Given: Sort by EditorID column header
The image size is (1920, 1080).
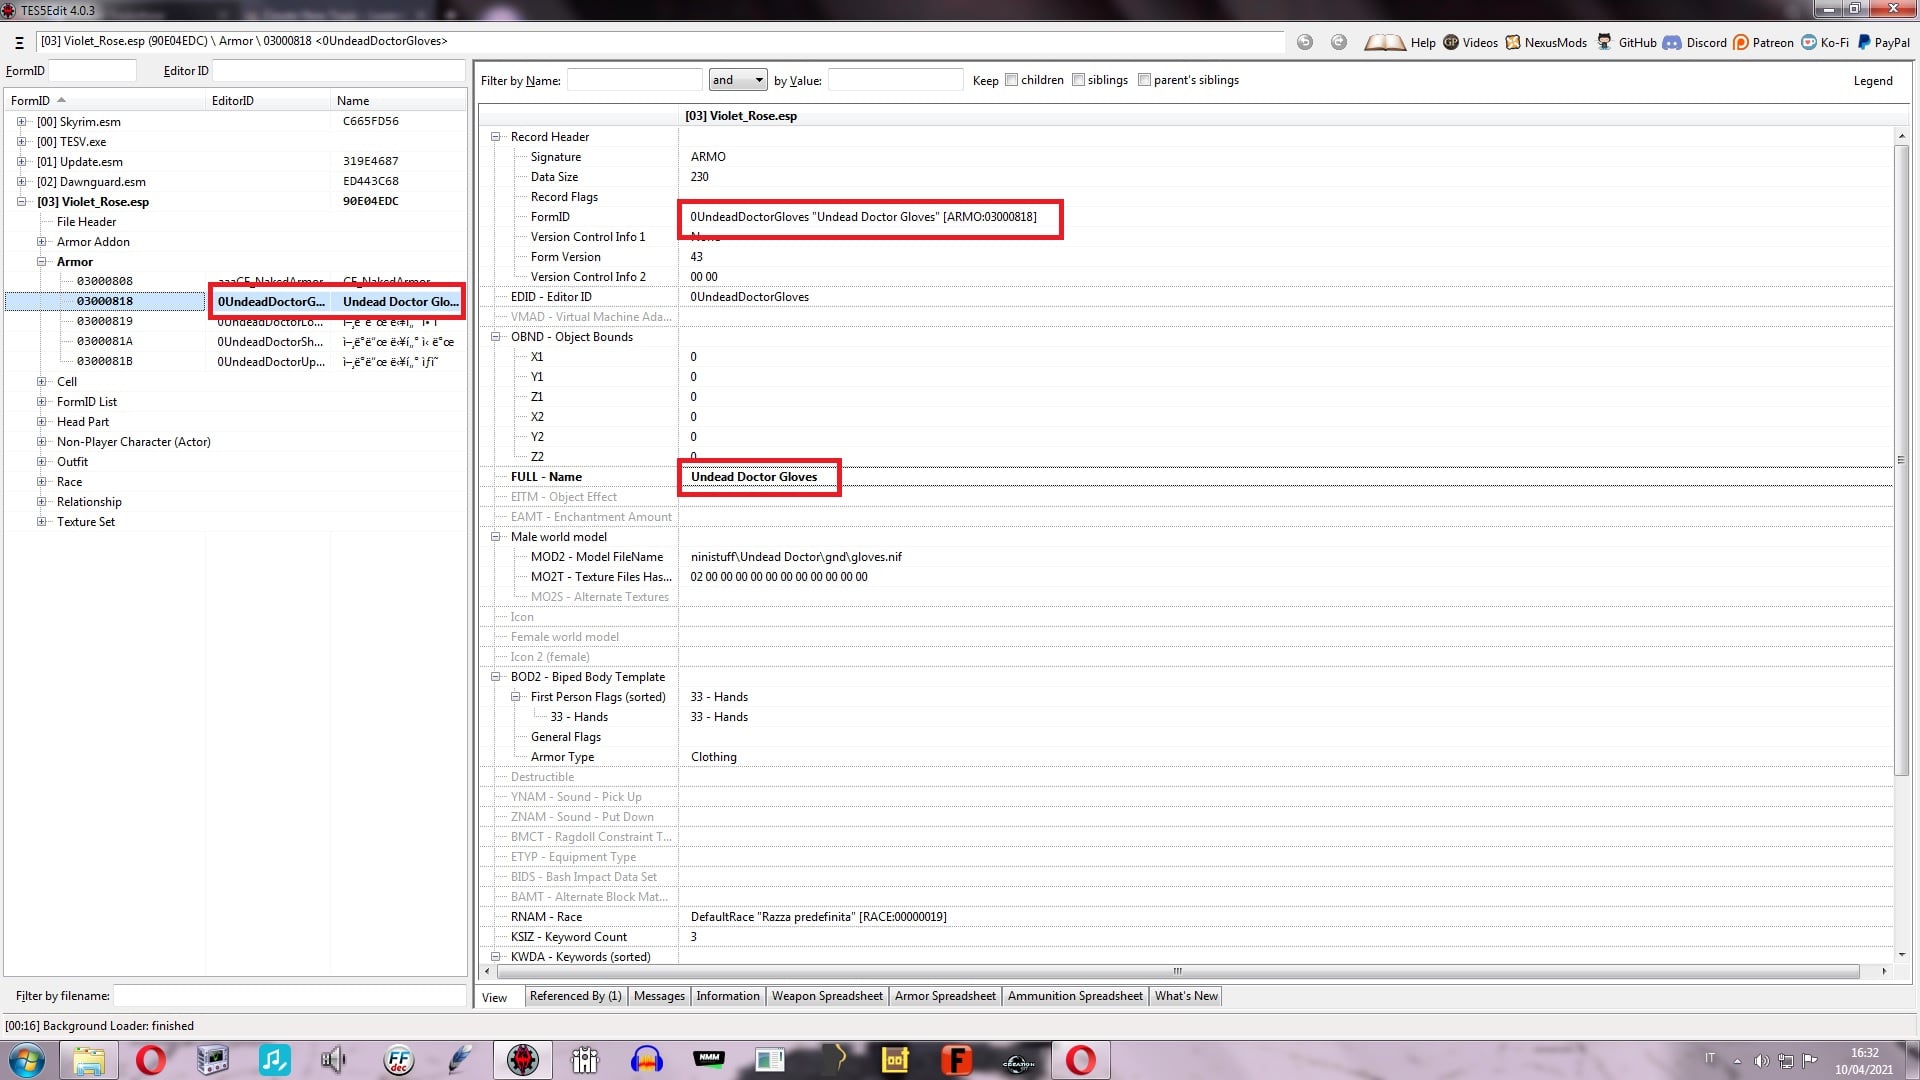Looking at the screenshot, I should pyautogui.click(x=268, y=101).
